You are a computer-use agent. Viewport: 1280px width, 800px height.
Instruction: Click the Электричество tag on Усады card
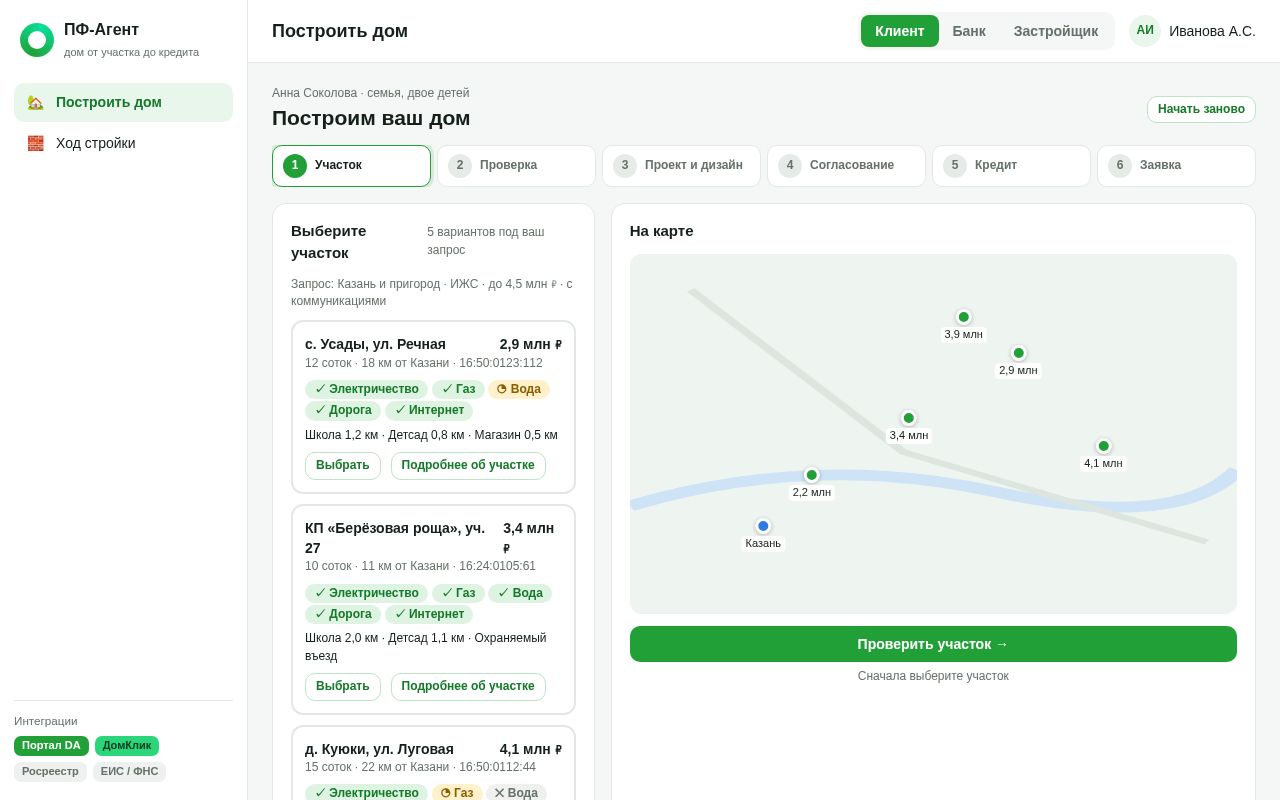366,389
